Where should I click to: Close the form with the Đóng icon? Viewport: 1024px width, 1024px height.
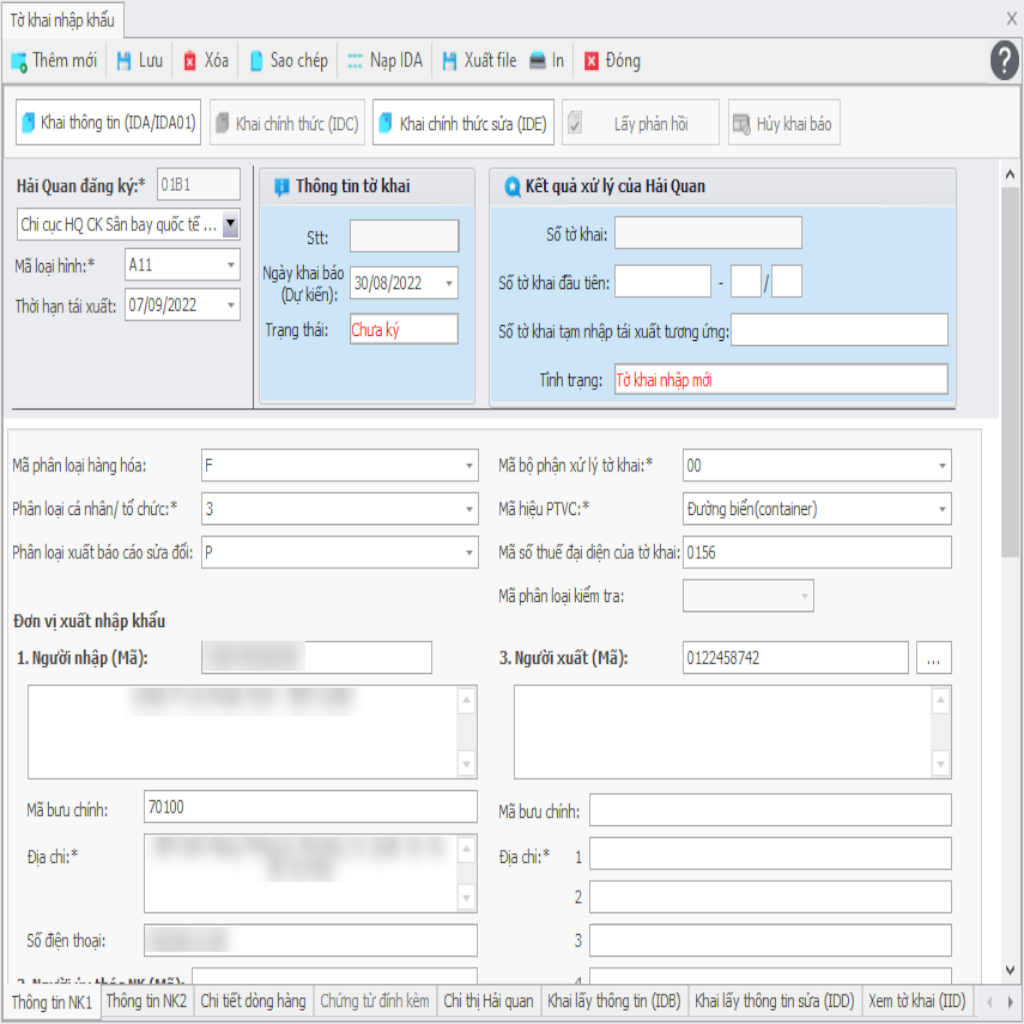591,61
